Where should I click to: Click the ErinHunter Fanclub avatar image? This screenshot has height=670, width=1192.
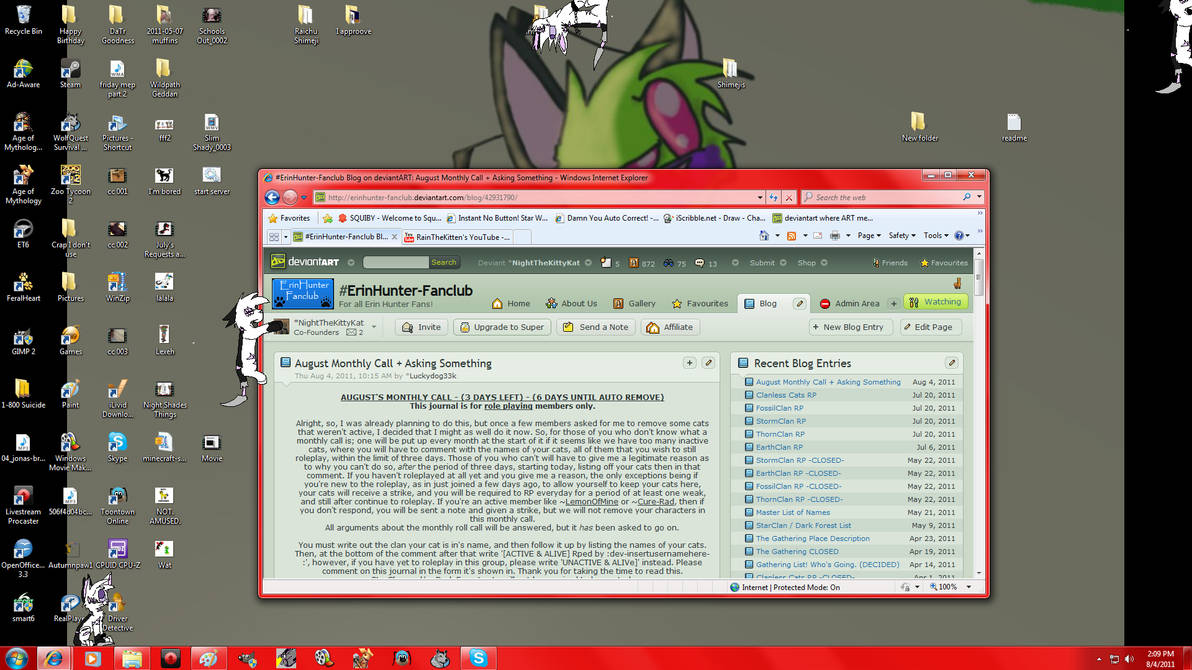pyautogui.click(x=303, y=294)
